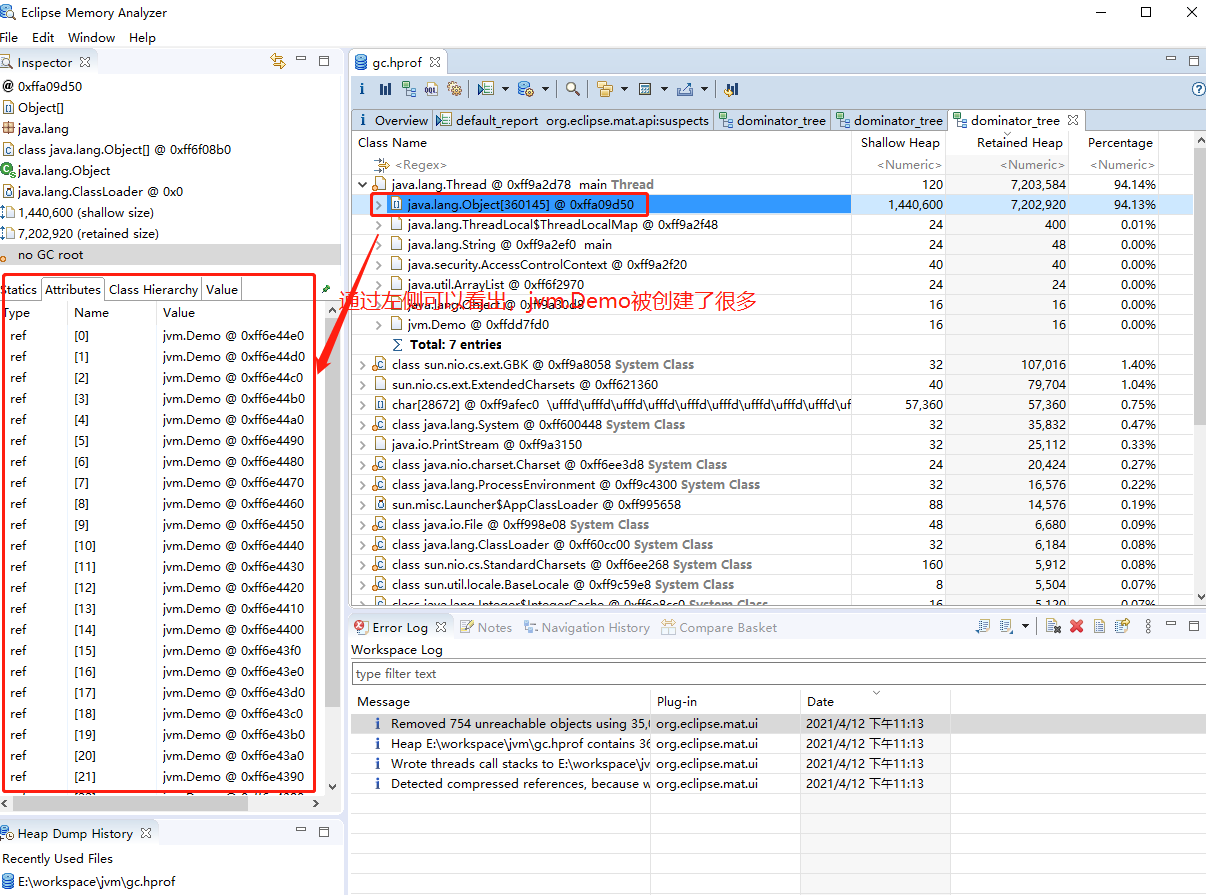The height and width of the screenshot is (895, 1206).
Task: Open Dominator Tree from gc.hprof toolbar
Action: [x=409, y=89]
